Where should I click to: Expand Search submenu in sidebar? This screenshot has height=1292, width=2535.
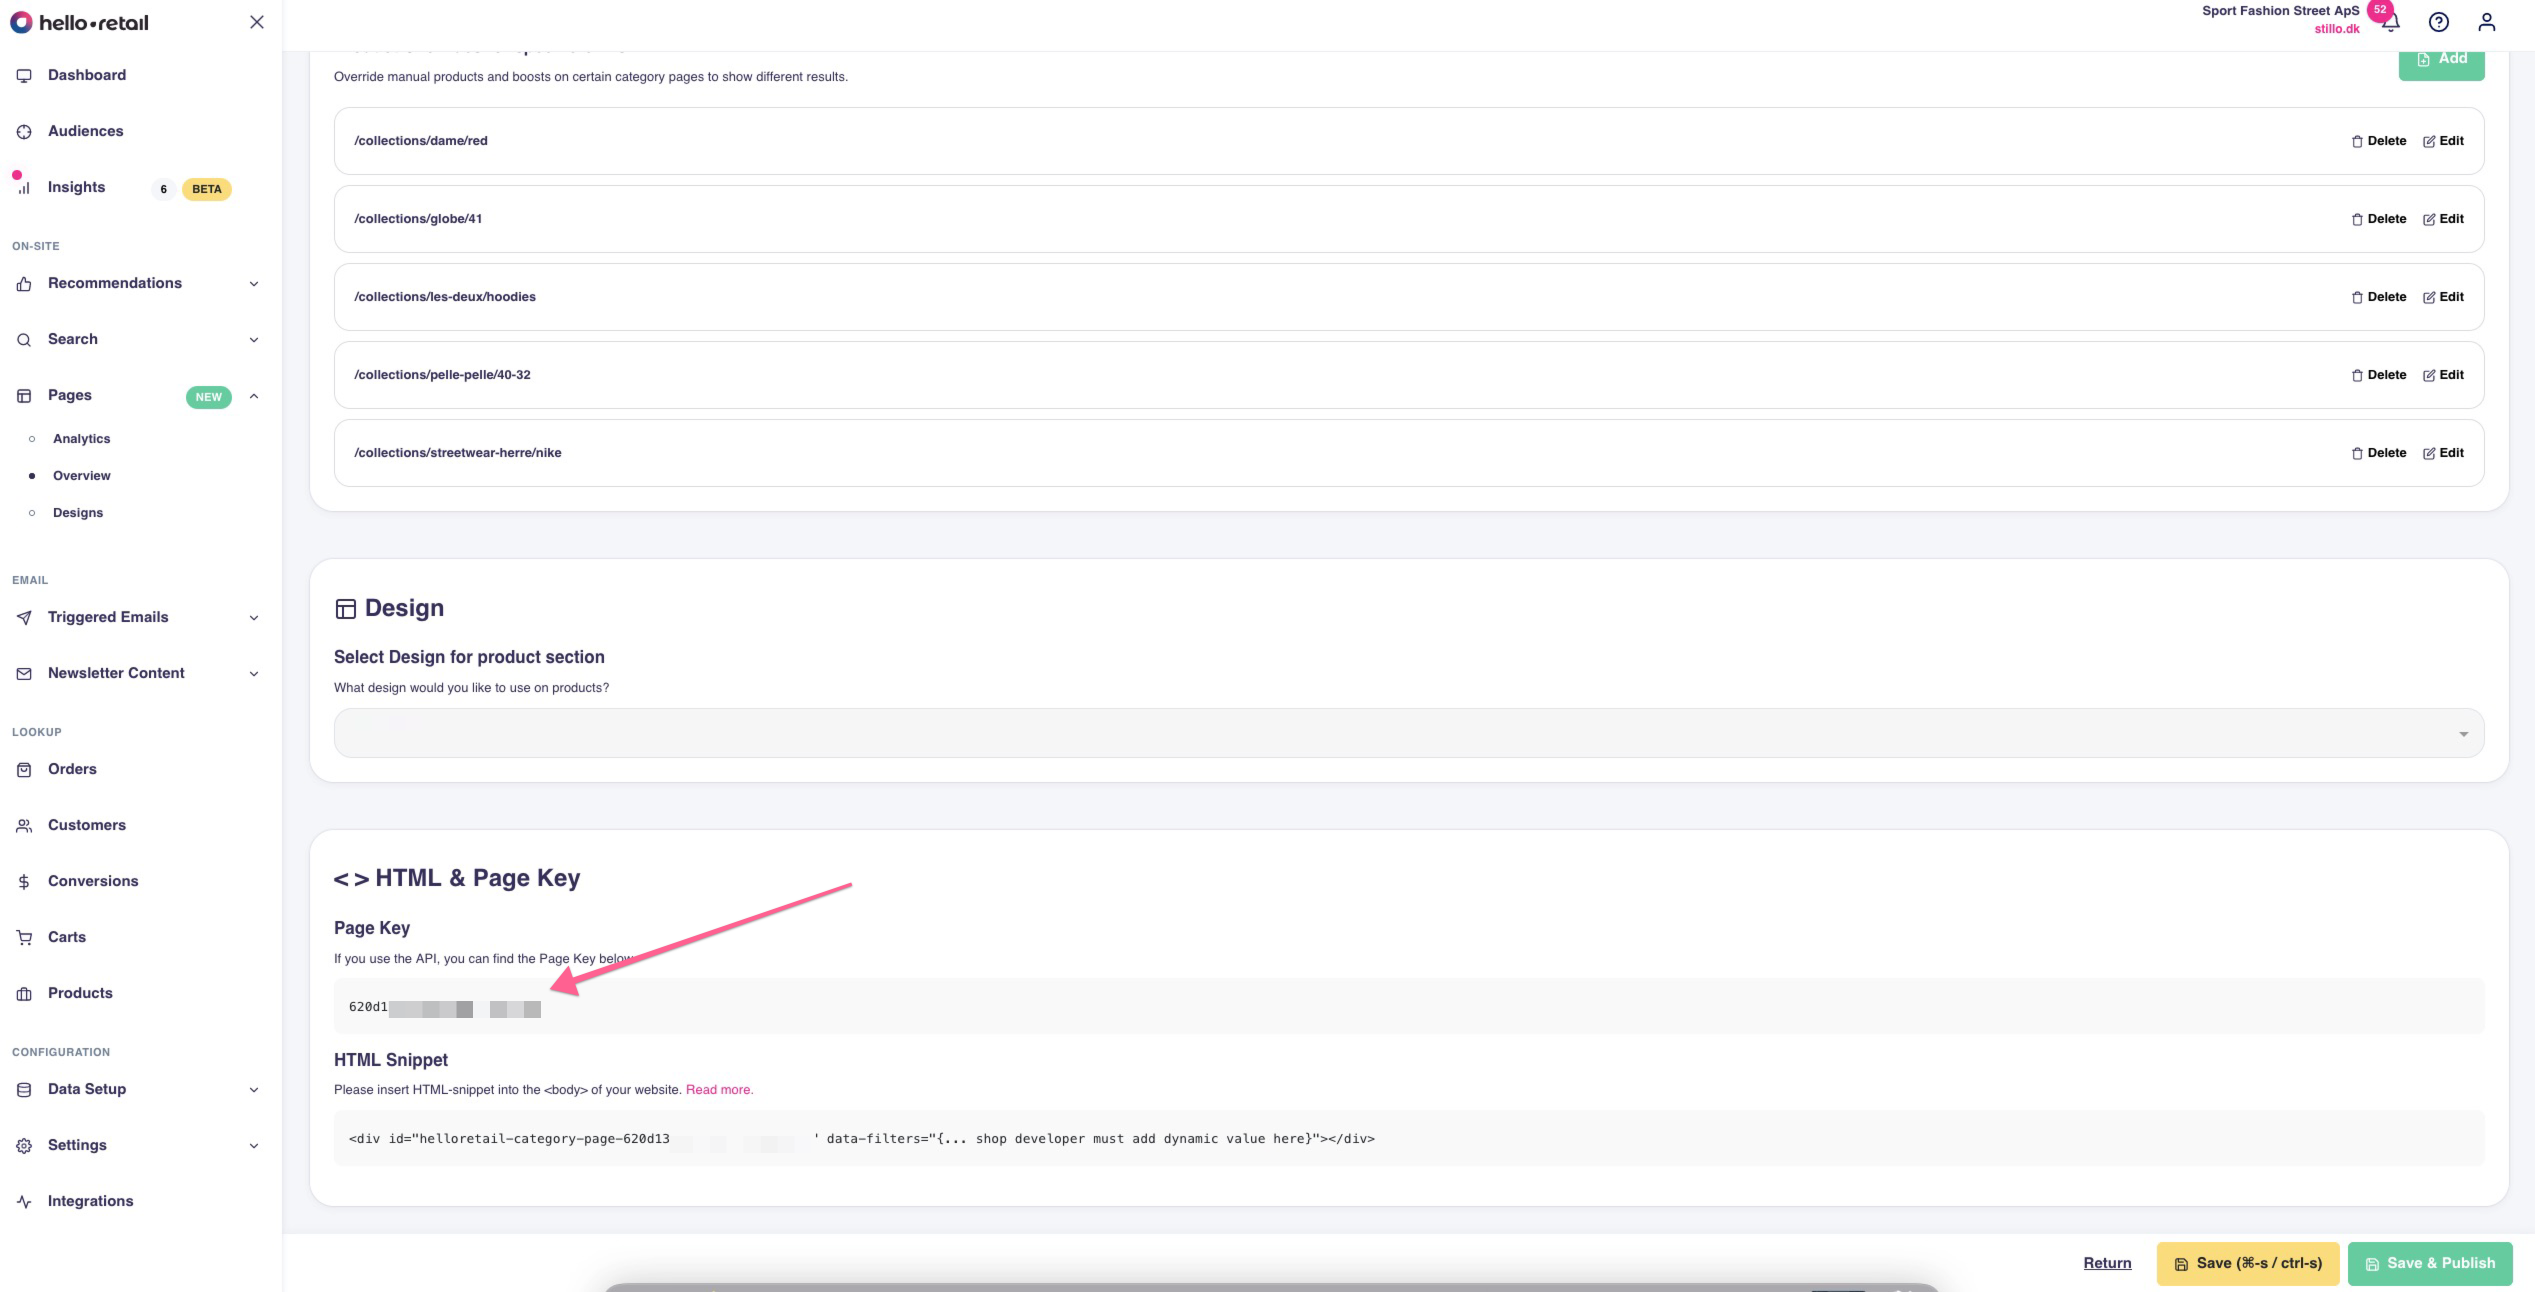click(x=254, y=339)
